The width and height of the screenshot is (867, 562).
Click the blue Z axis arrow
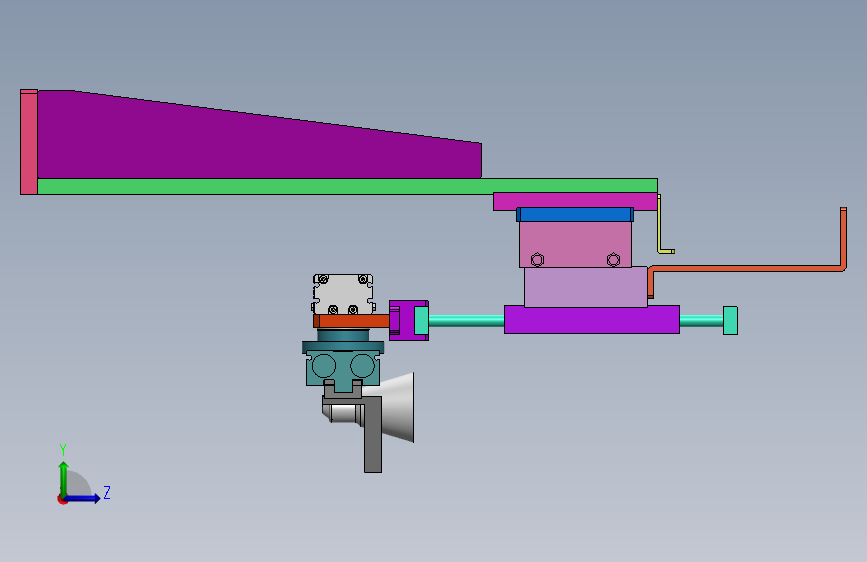(x=84, y=498)
